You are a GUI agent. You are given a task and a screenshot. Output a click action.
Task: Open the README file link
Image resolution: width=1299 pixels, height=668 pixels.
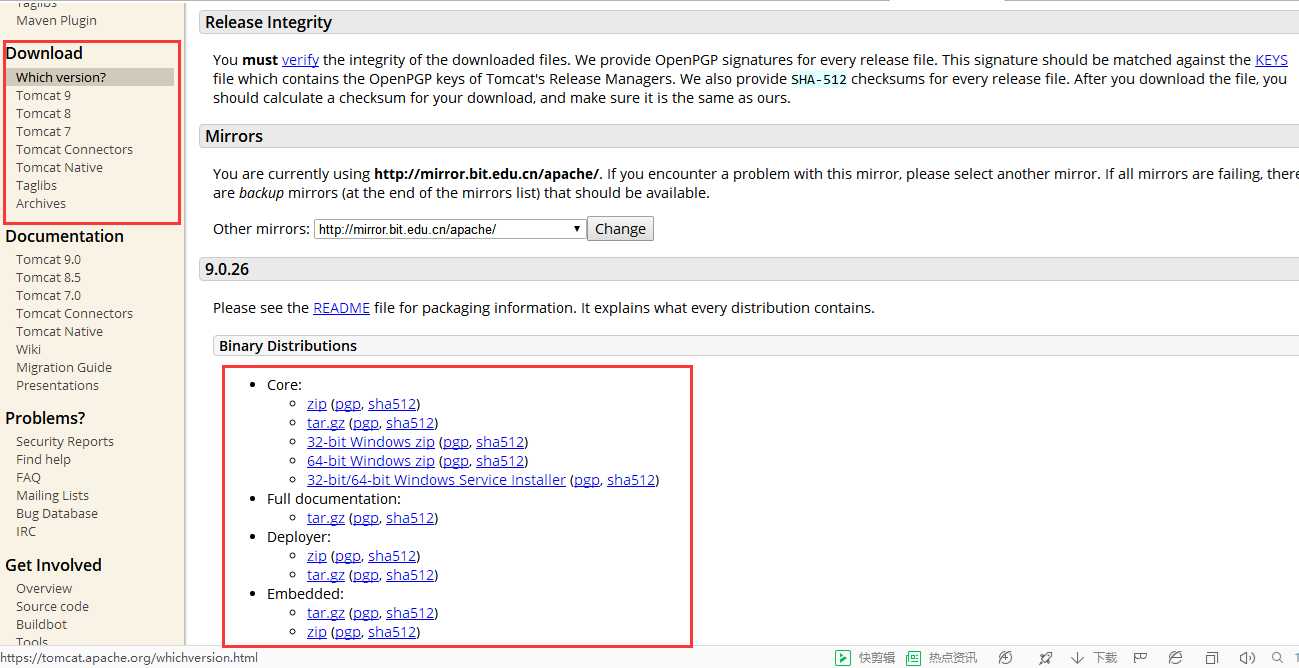pyautogui.click(x=341, y=308)
